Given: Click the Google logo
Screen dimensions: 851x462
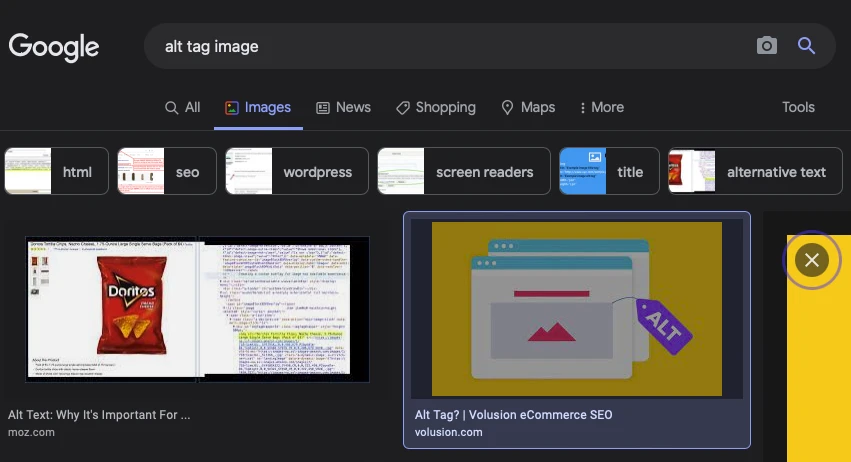Looking at the screenshot, I should coord(54,47).
